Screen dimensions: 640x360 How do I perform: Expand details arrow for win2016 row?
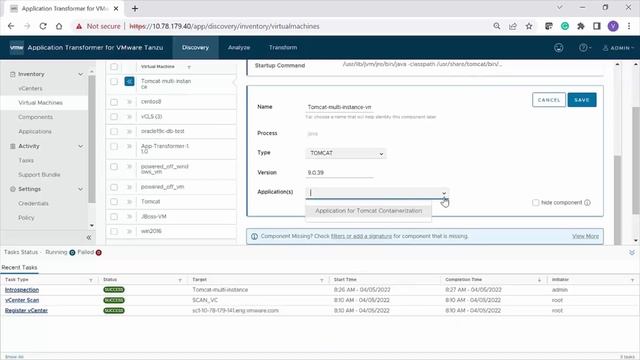(x=129, y=231)
